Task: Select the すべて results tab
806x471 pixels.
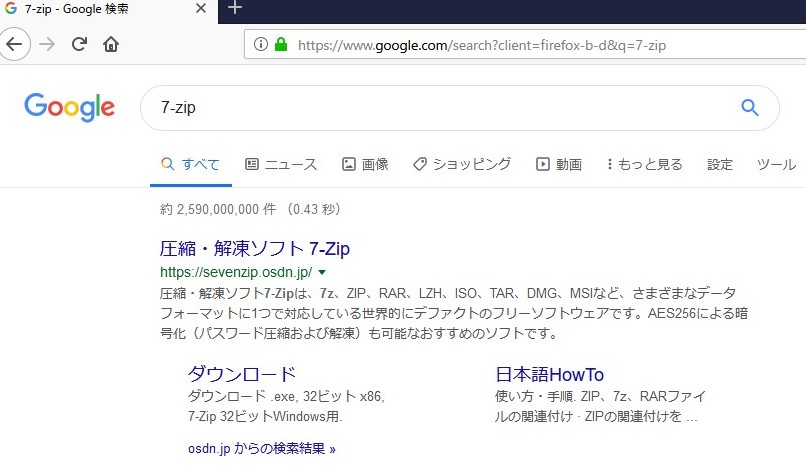Action: pos(191,165)
